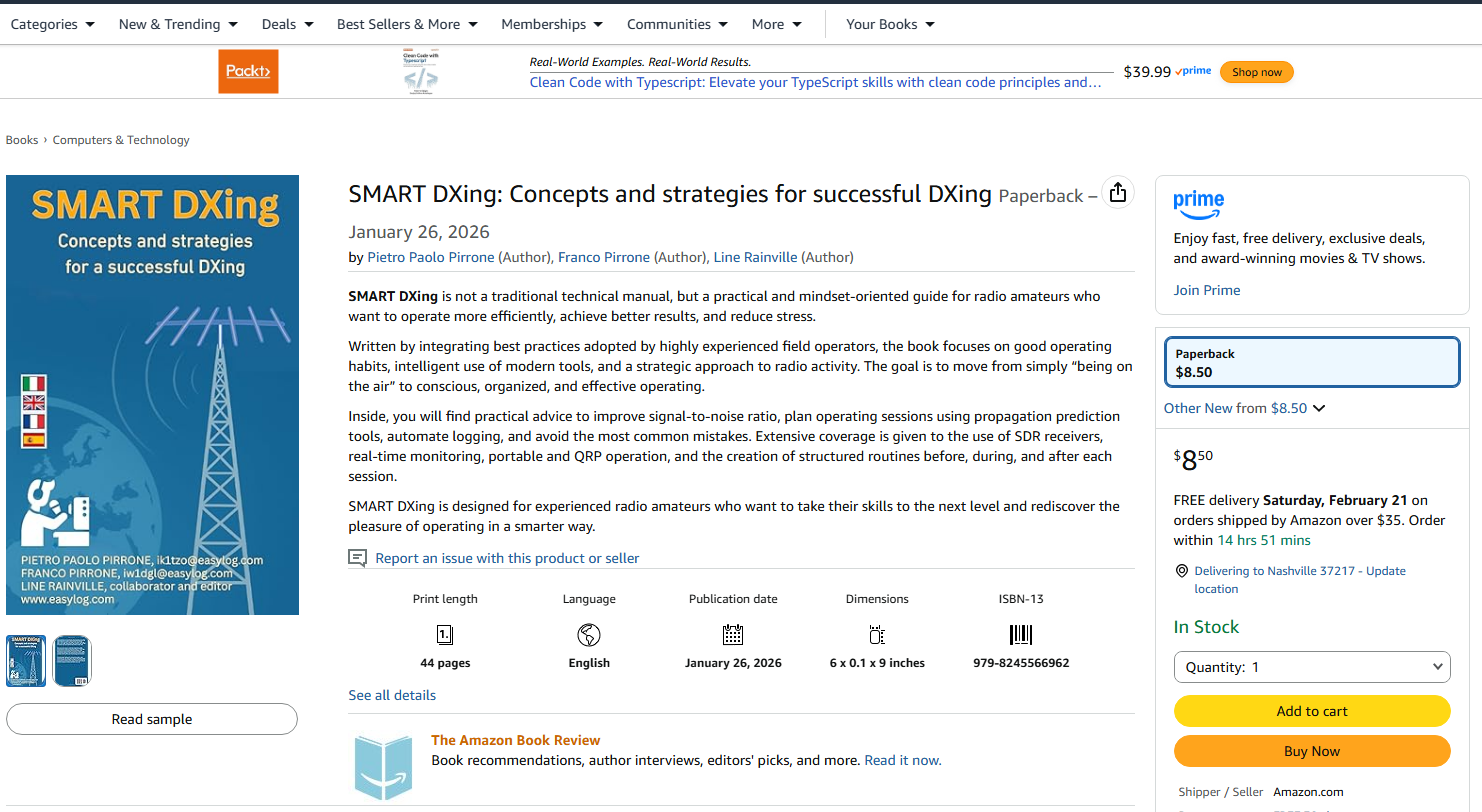Image resolution: width=1482 pixels, height=812 pixels.
Task: Click '6 x 0.1 x 9 inches' dimensions
Action: tap(877, 663)
